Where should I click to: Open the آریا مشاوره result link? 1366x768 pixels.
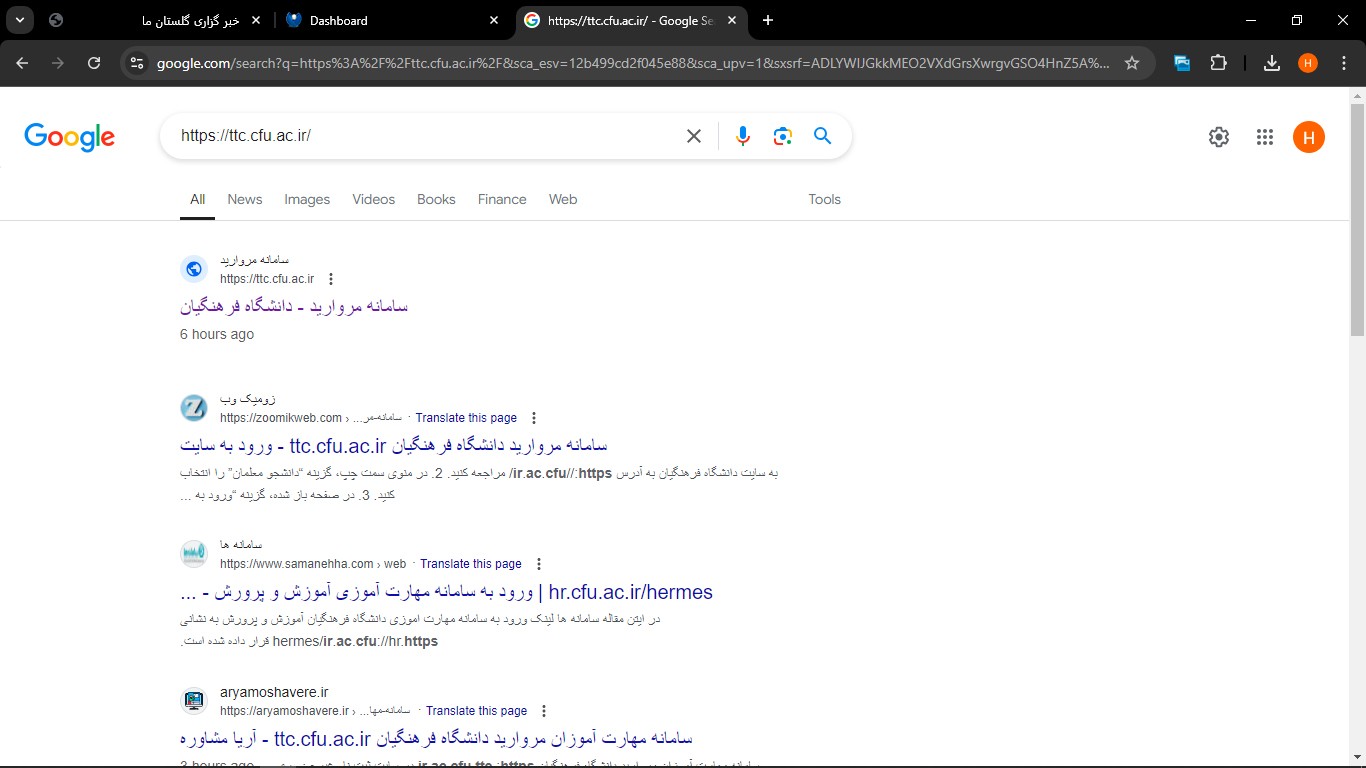(436, 739)
